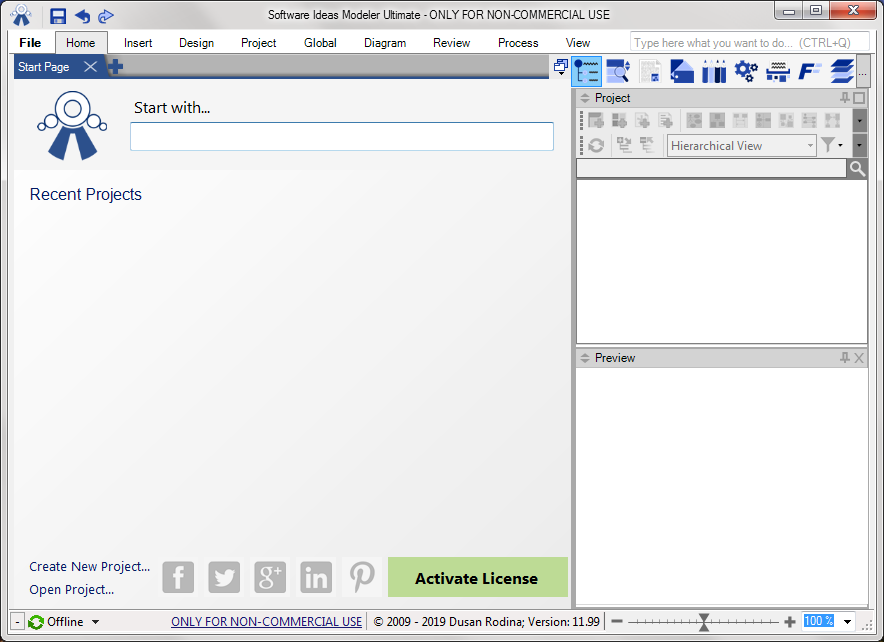The height and width of the screenshot is (642, 884).
Task: Click the Activate License button
Action: click(x=476, y=577)
